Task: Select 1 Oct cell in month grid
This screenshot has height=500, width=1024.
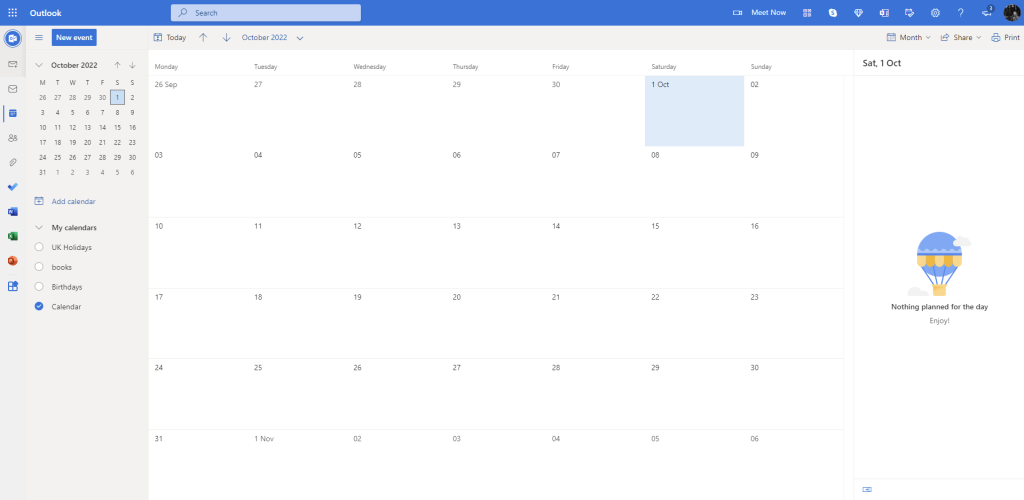Action: [x=694, y=111]
